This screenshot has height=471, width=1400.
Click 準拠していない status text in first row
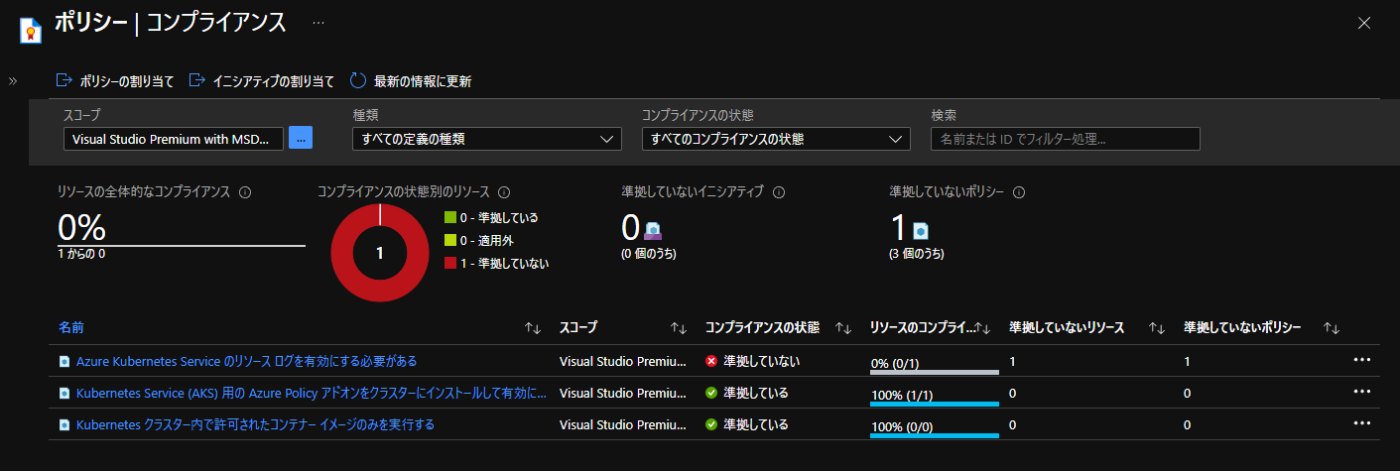[761, 361]
